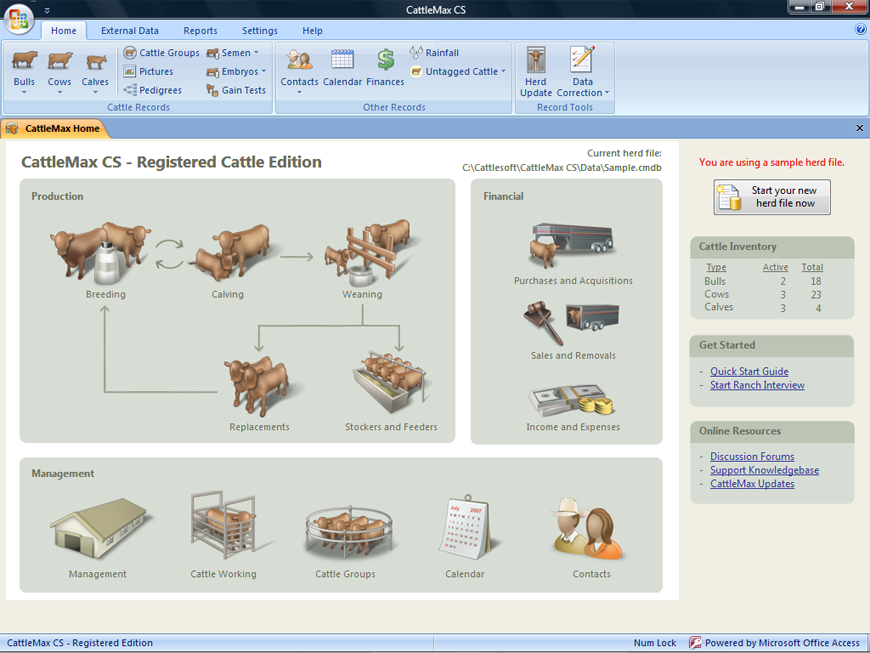Open the Calendar icon in Management panel
The height and width of the screenshot is (653, 870).
pyautogui.click(x=466, y=527)
